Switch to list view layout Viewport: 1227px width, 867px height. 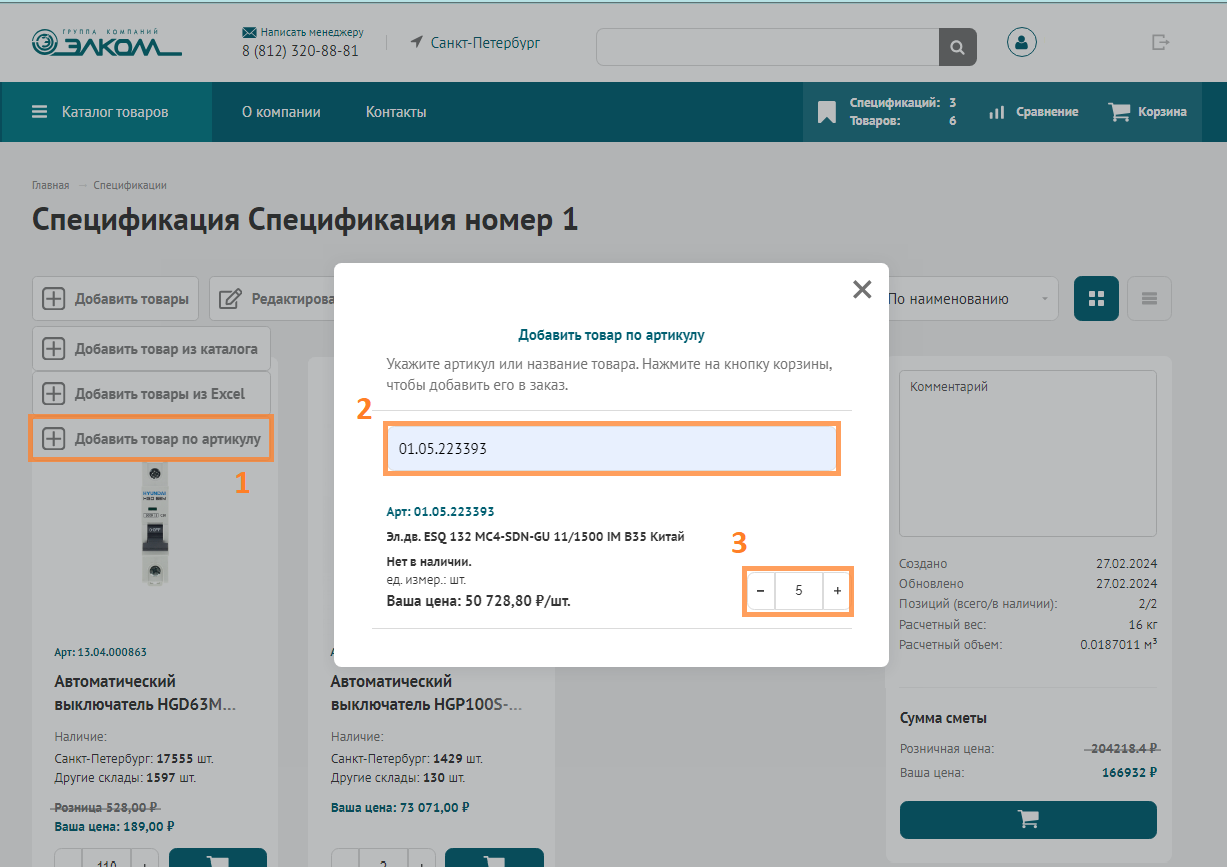[x=1149, y=299]
